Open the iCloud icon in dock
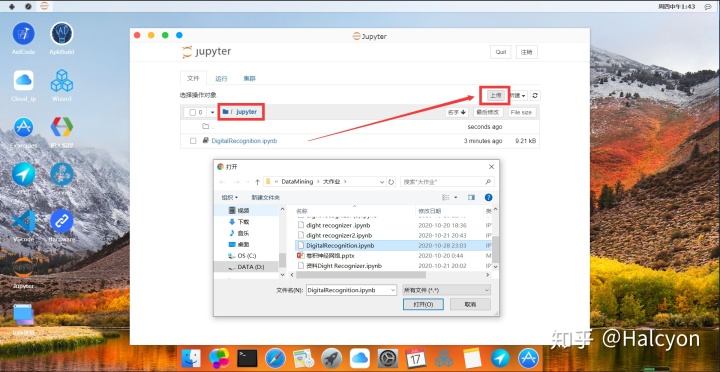720x372 pixels. click(360, 358)
